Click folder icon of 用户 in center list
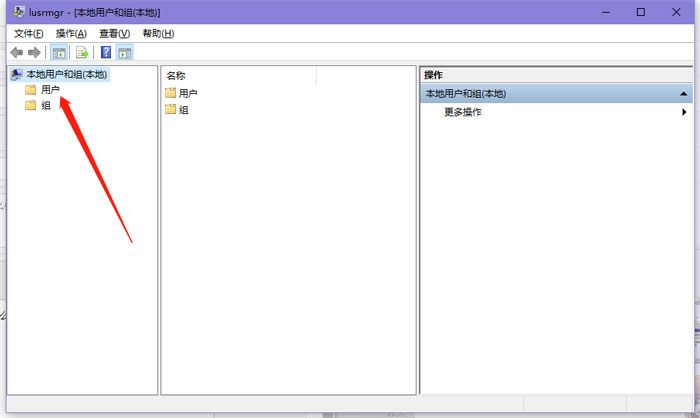Viewport: 700px width, 418px height. point(171,93)
